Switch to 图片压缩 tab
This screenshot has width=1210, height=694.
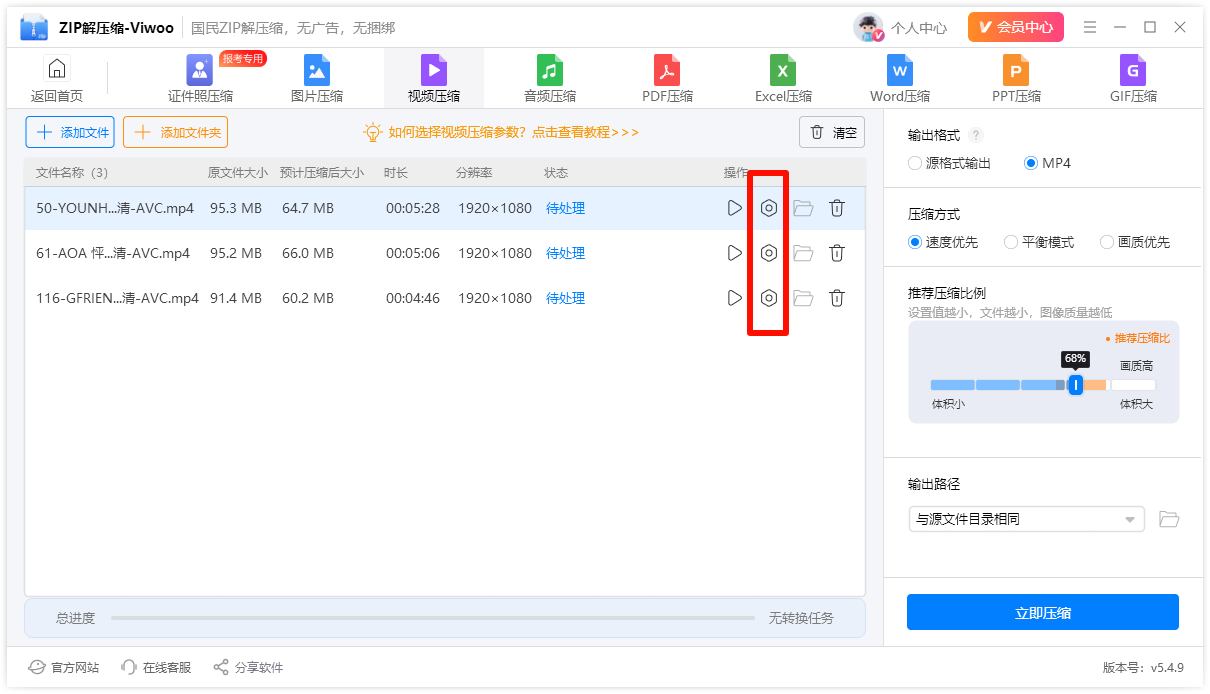(x=317, y=79)
